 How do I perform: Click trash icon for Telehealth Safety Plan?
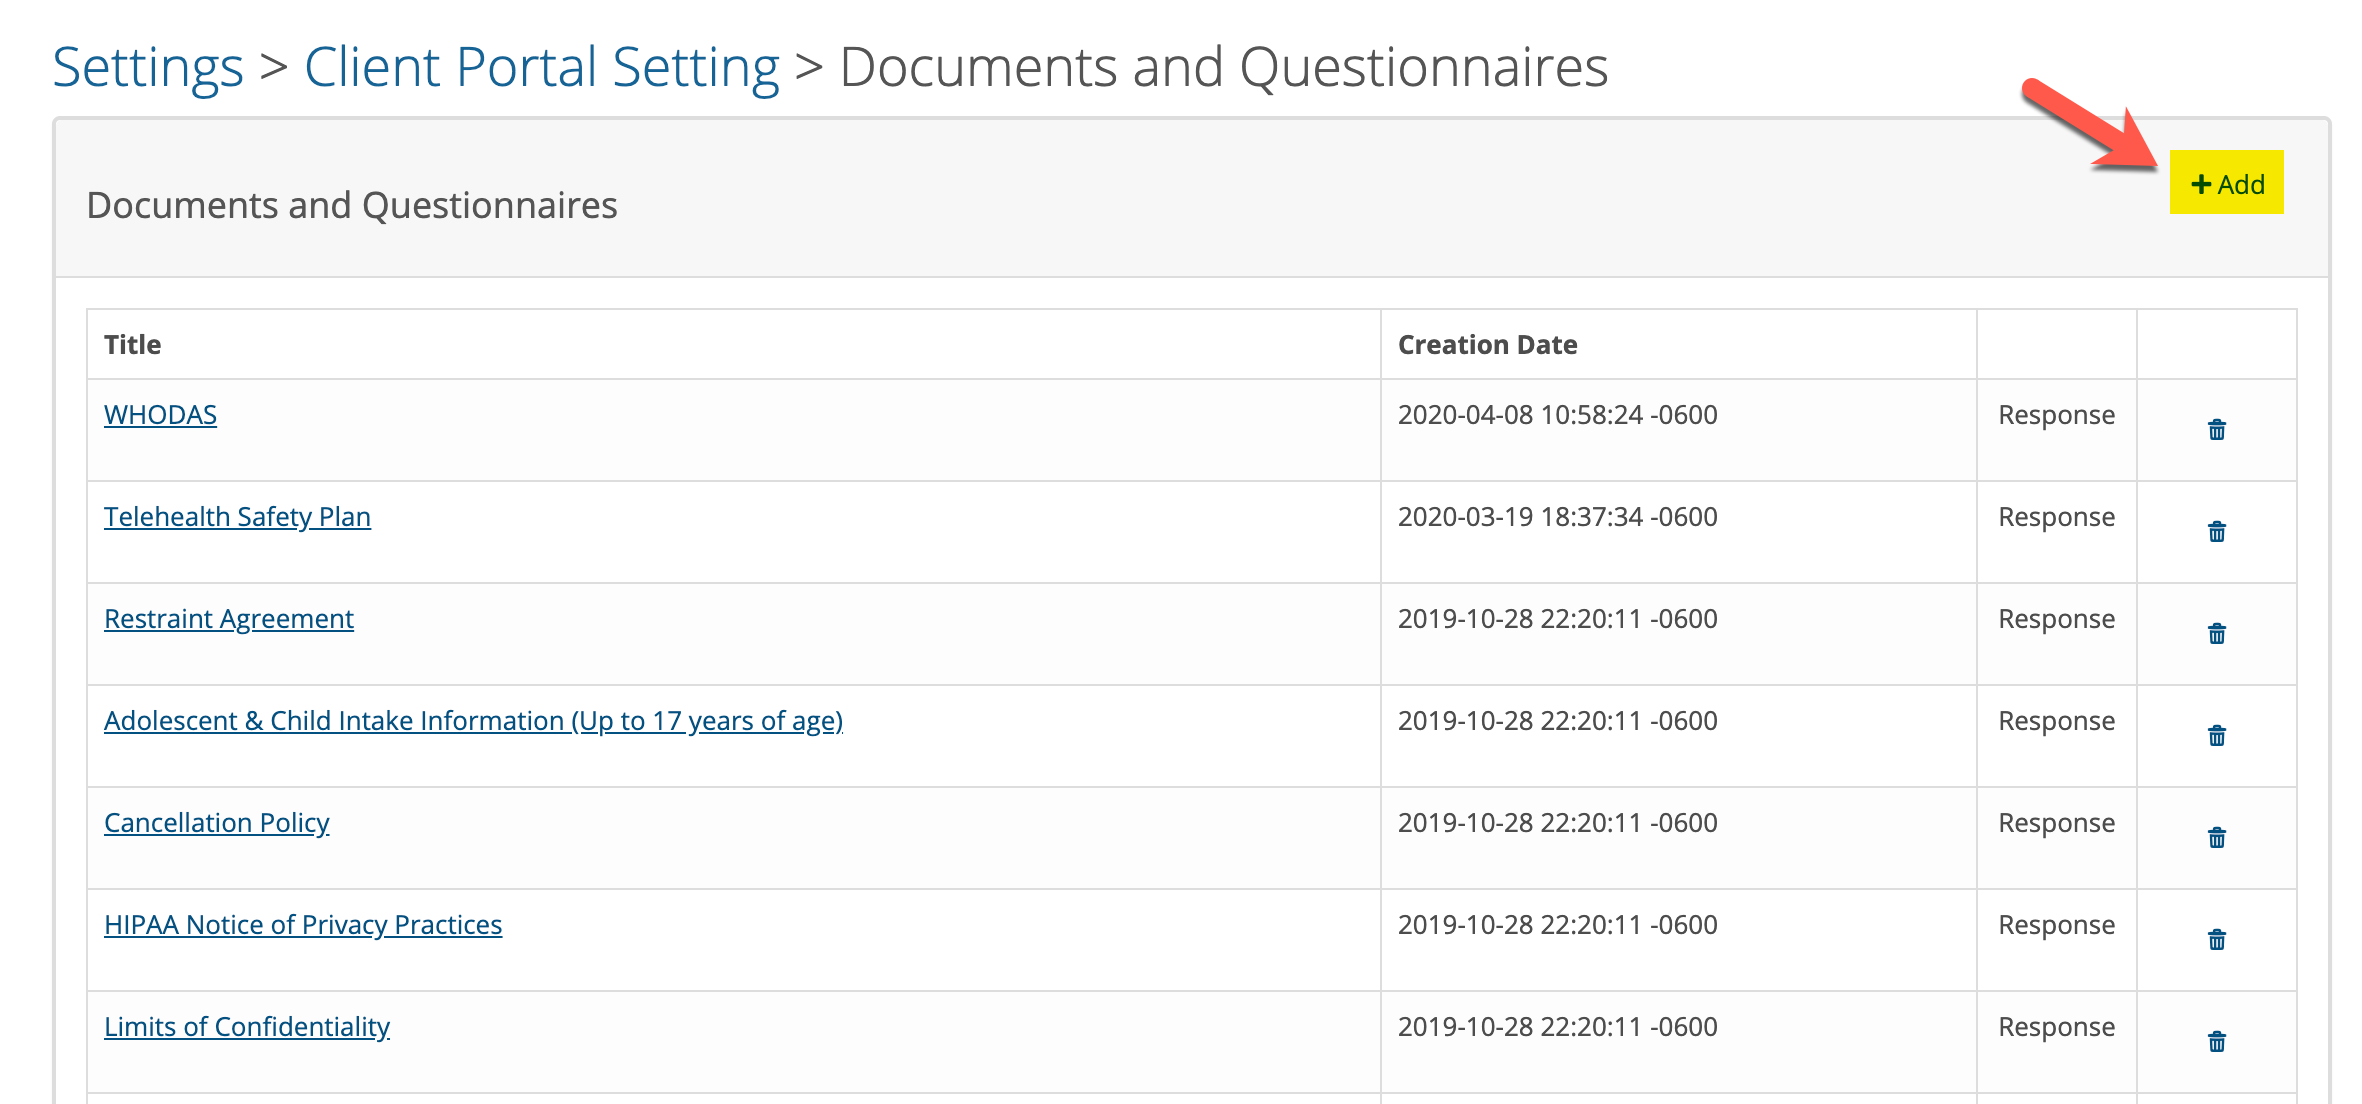[x=2216, y=532]
